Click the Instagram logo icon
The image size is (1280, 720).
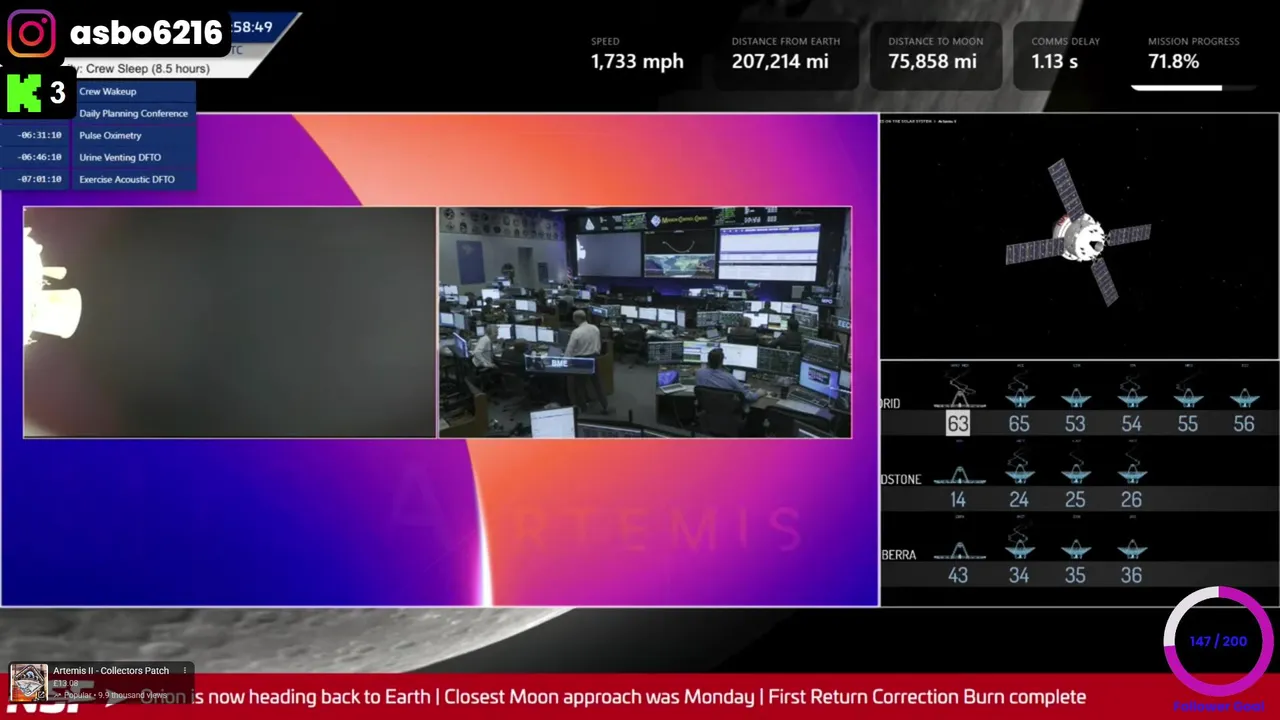(x=31, y=33)
